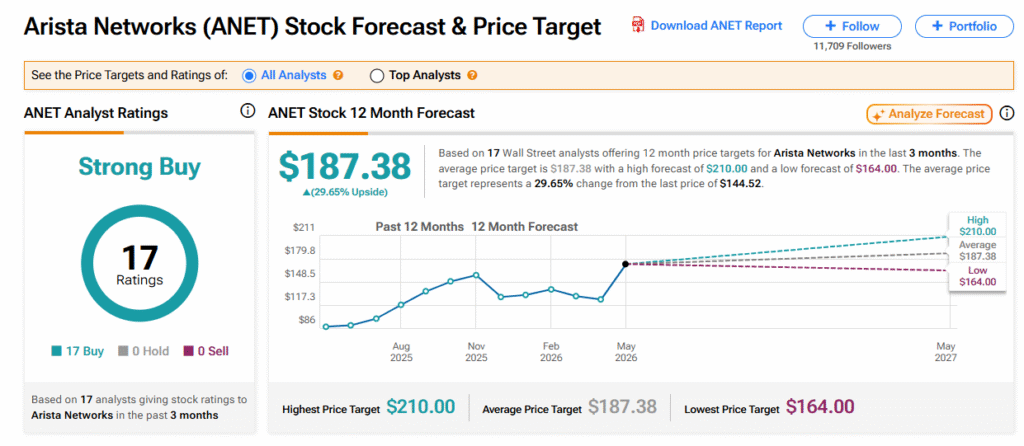Click the sparkle icon in Analyze Forecast button
The image size is (1024, 446).
[878, 114]
